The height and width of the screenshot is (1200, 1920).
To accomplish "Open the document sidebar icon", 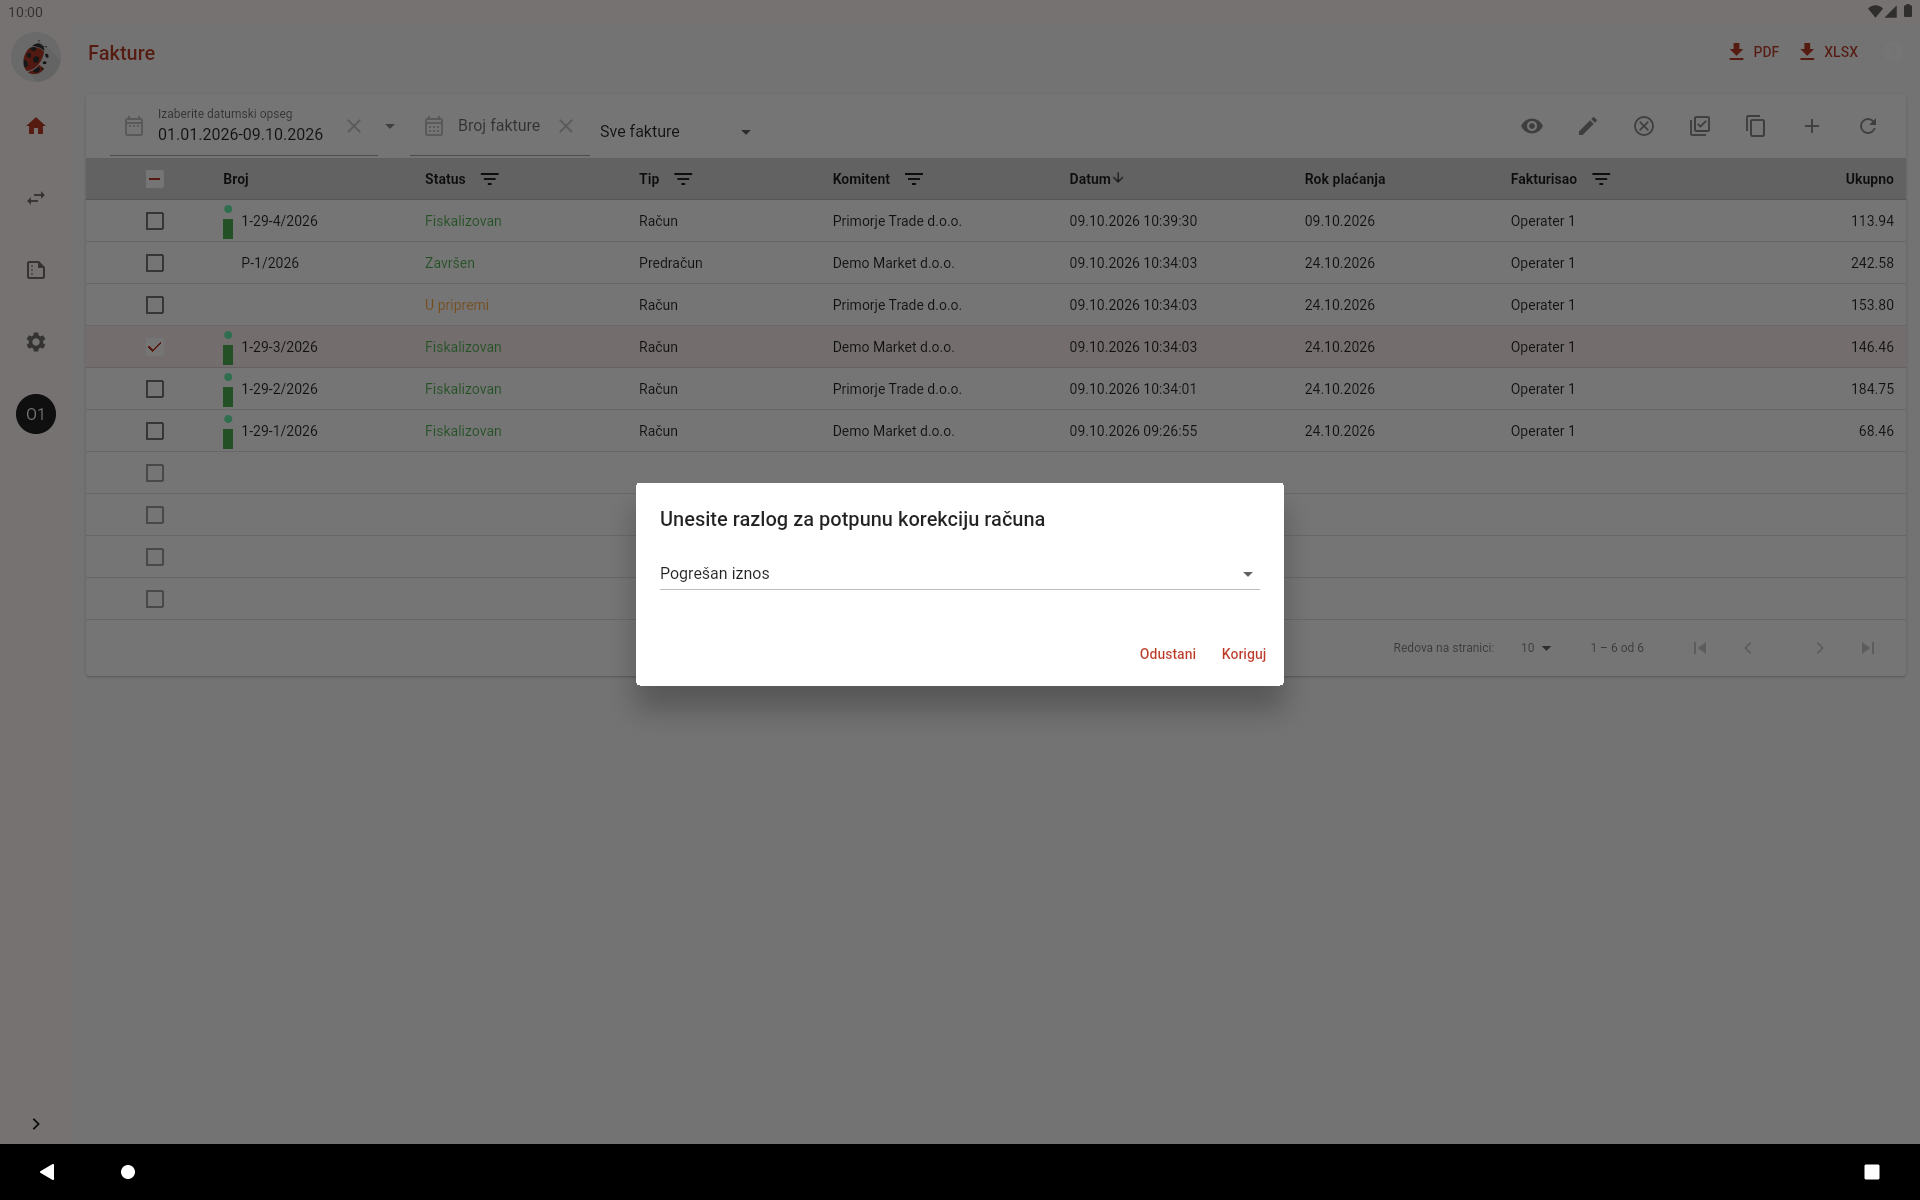I will click(x=36, y=270).
